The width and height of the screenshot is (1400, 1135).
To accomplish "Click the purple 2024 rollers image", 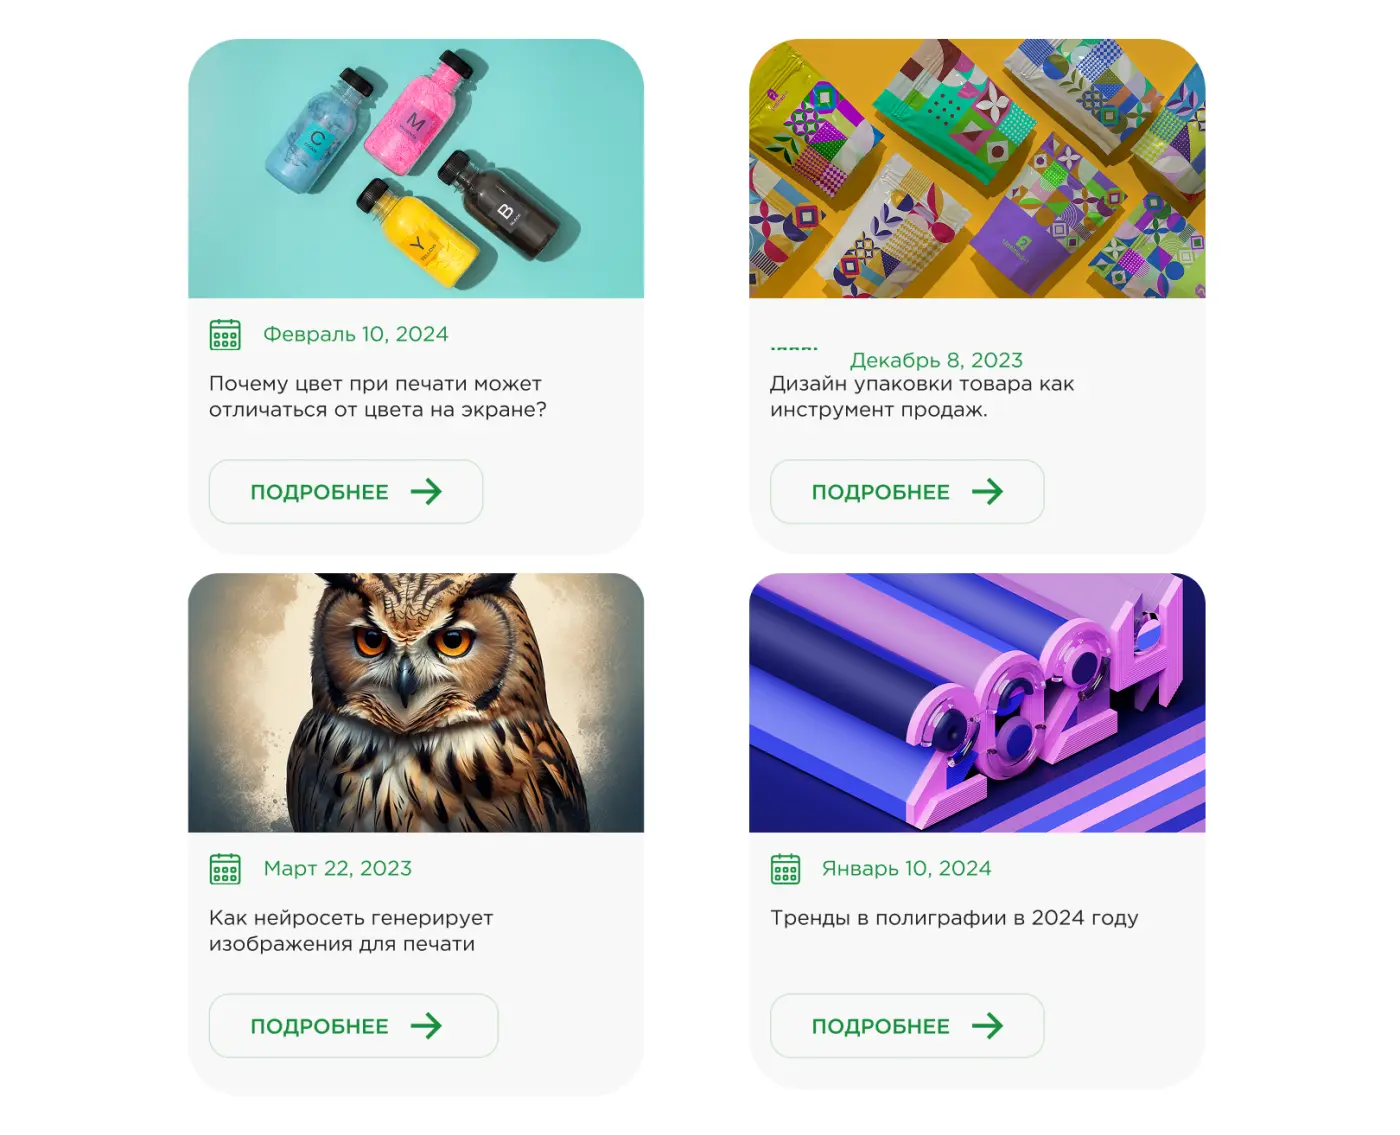I will [x=977, y=702].
